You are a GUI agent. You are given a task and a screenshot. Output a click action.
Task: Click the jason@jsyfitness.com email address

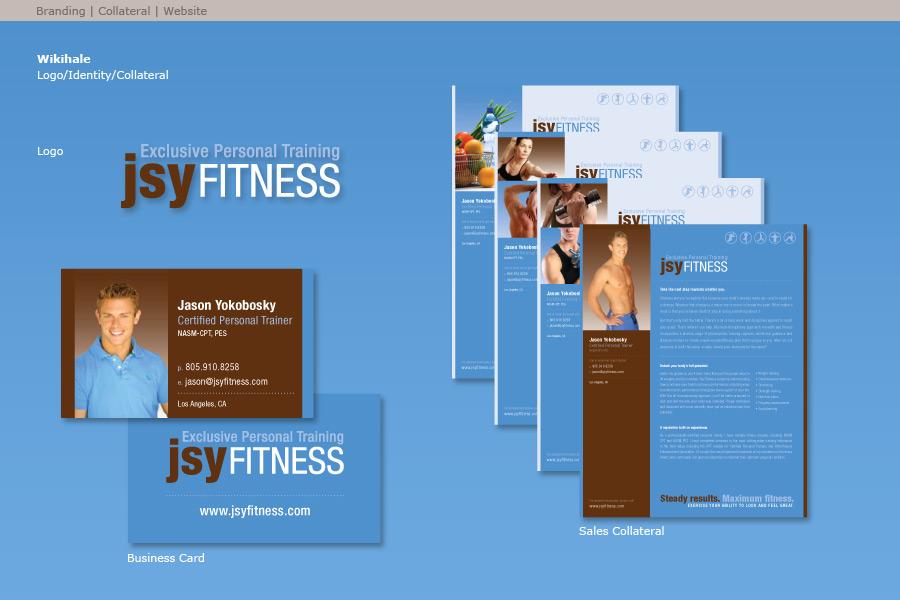226,382
